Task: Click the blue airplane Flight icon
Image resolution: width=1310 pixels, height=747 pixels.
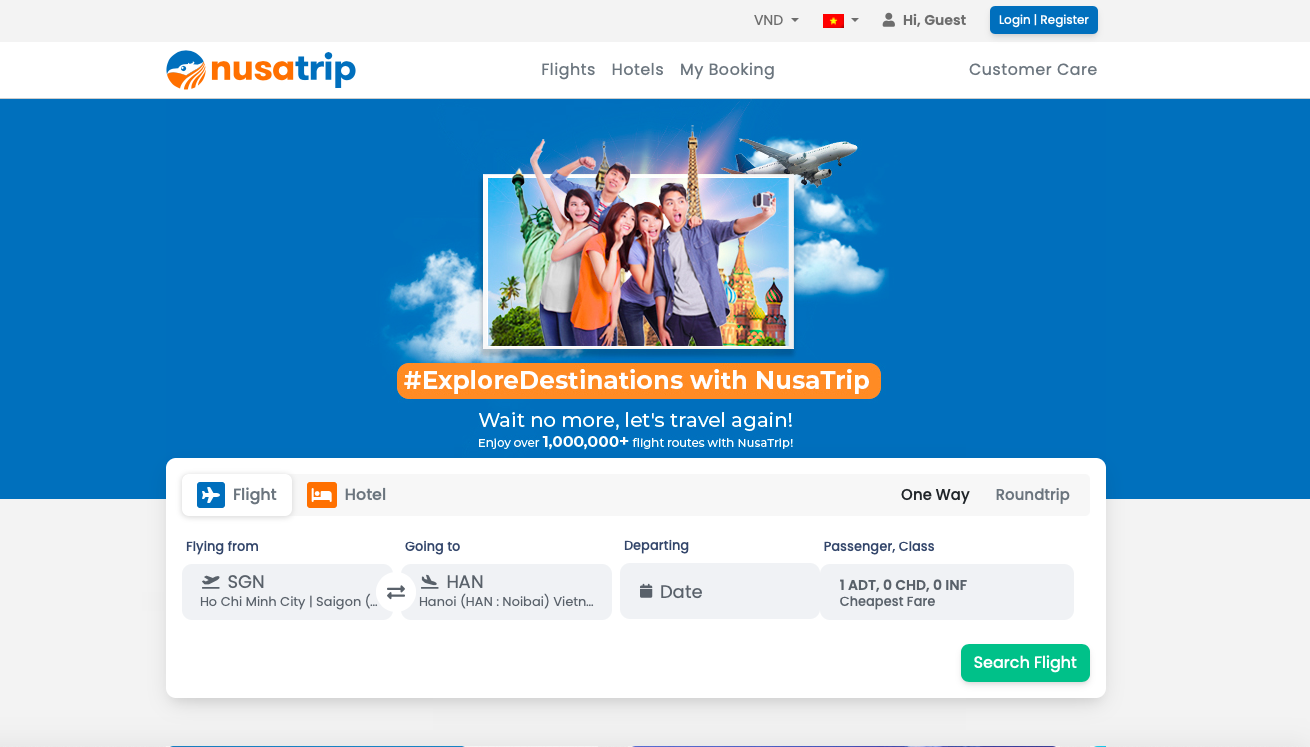Action: coord(211,495)
